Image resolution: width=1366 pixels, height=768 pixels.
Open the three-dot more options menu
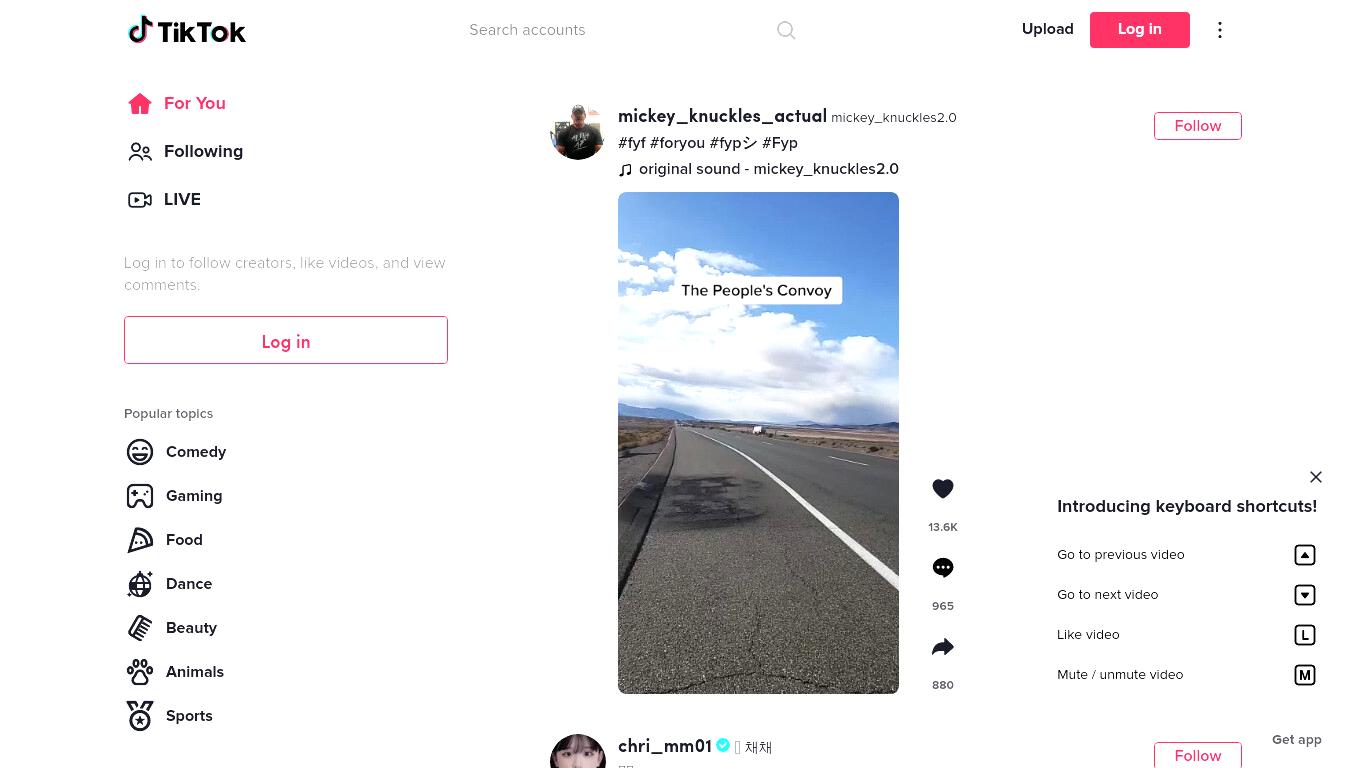1220,30
